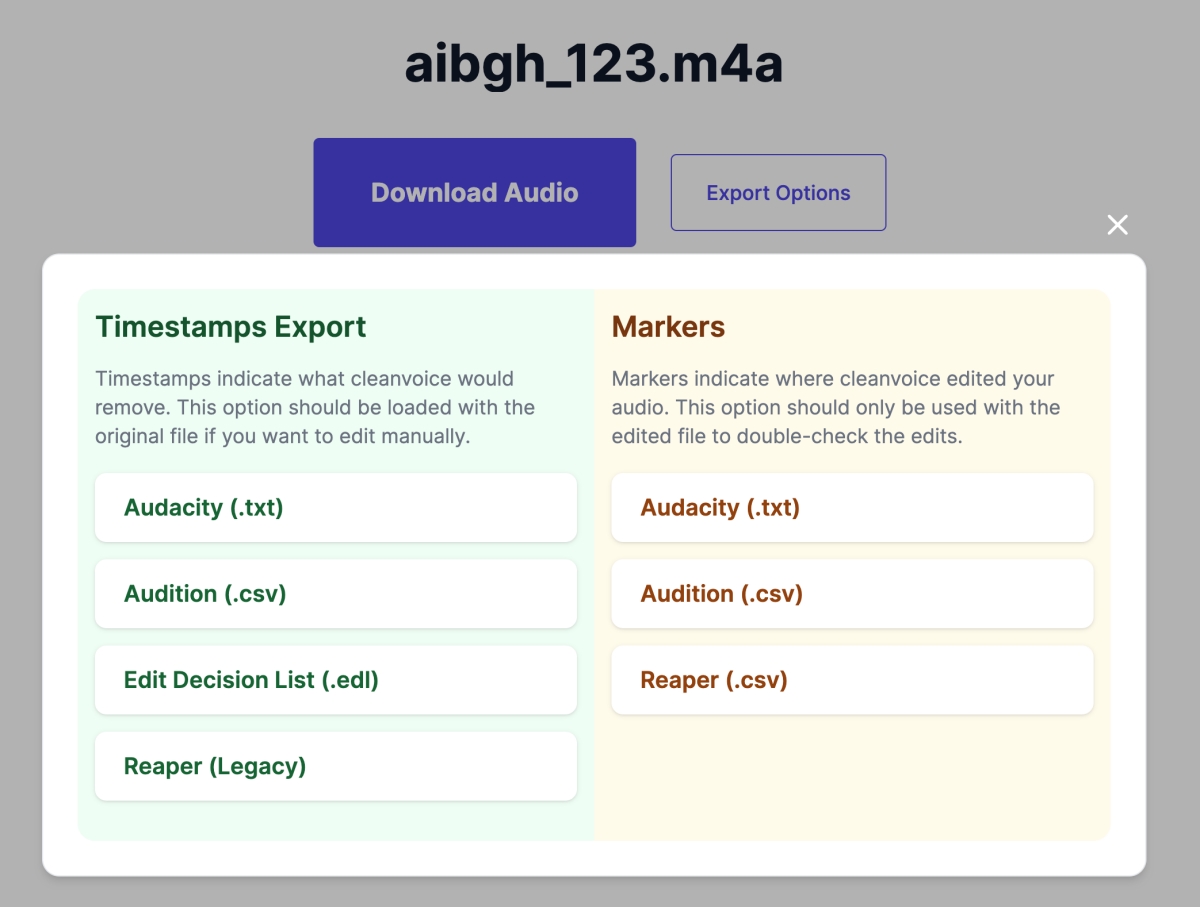The height and width of the screenshot is (907, 1200).
Task: Click green panel space beneath Reaper (Legacy)
Action: pyautogui.click(x=335, y=820)
